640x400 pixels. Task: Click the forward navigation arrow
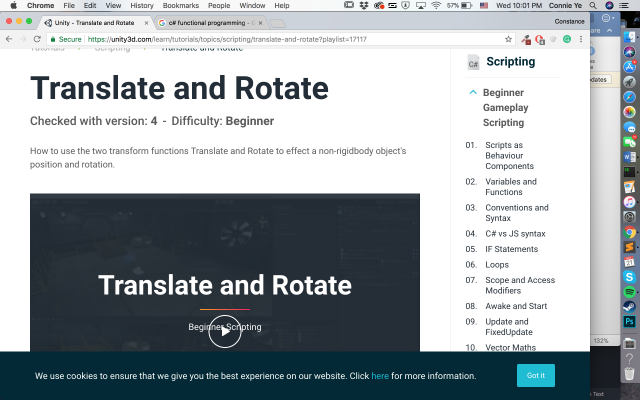coord(23,39)
